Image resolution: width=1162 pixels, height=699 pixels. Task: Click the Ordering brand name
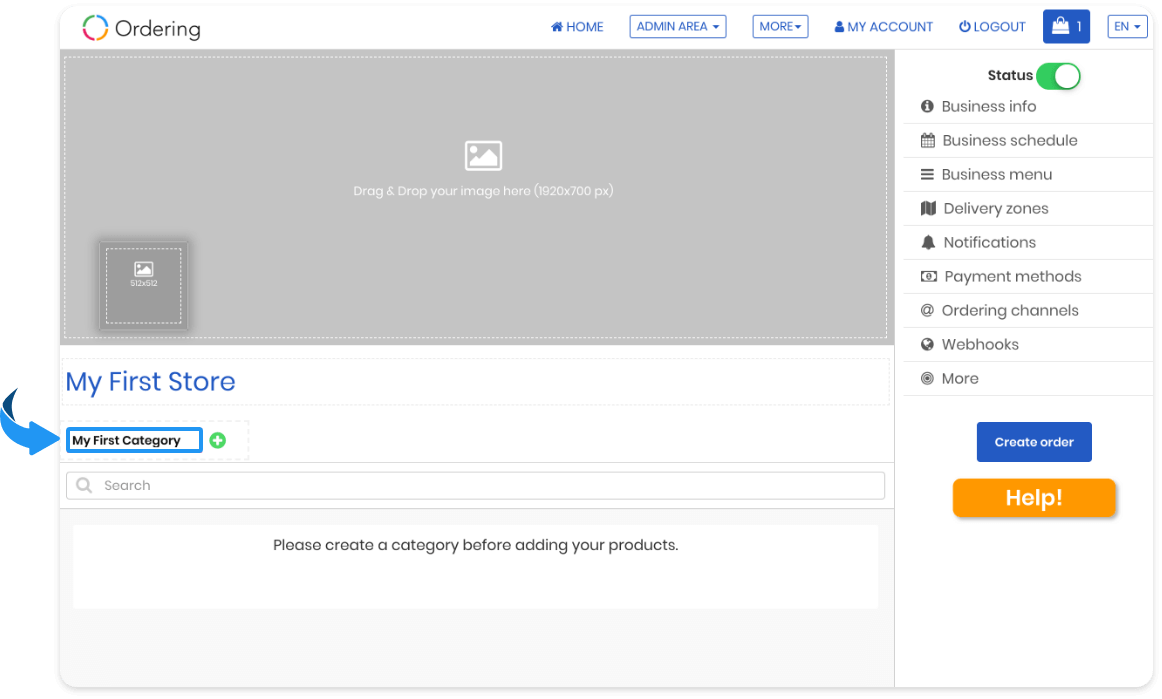click(x=158, y=29)
